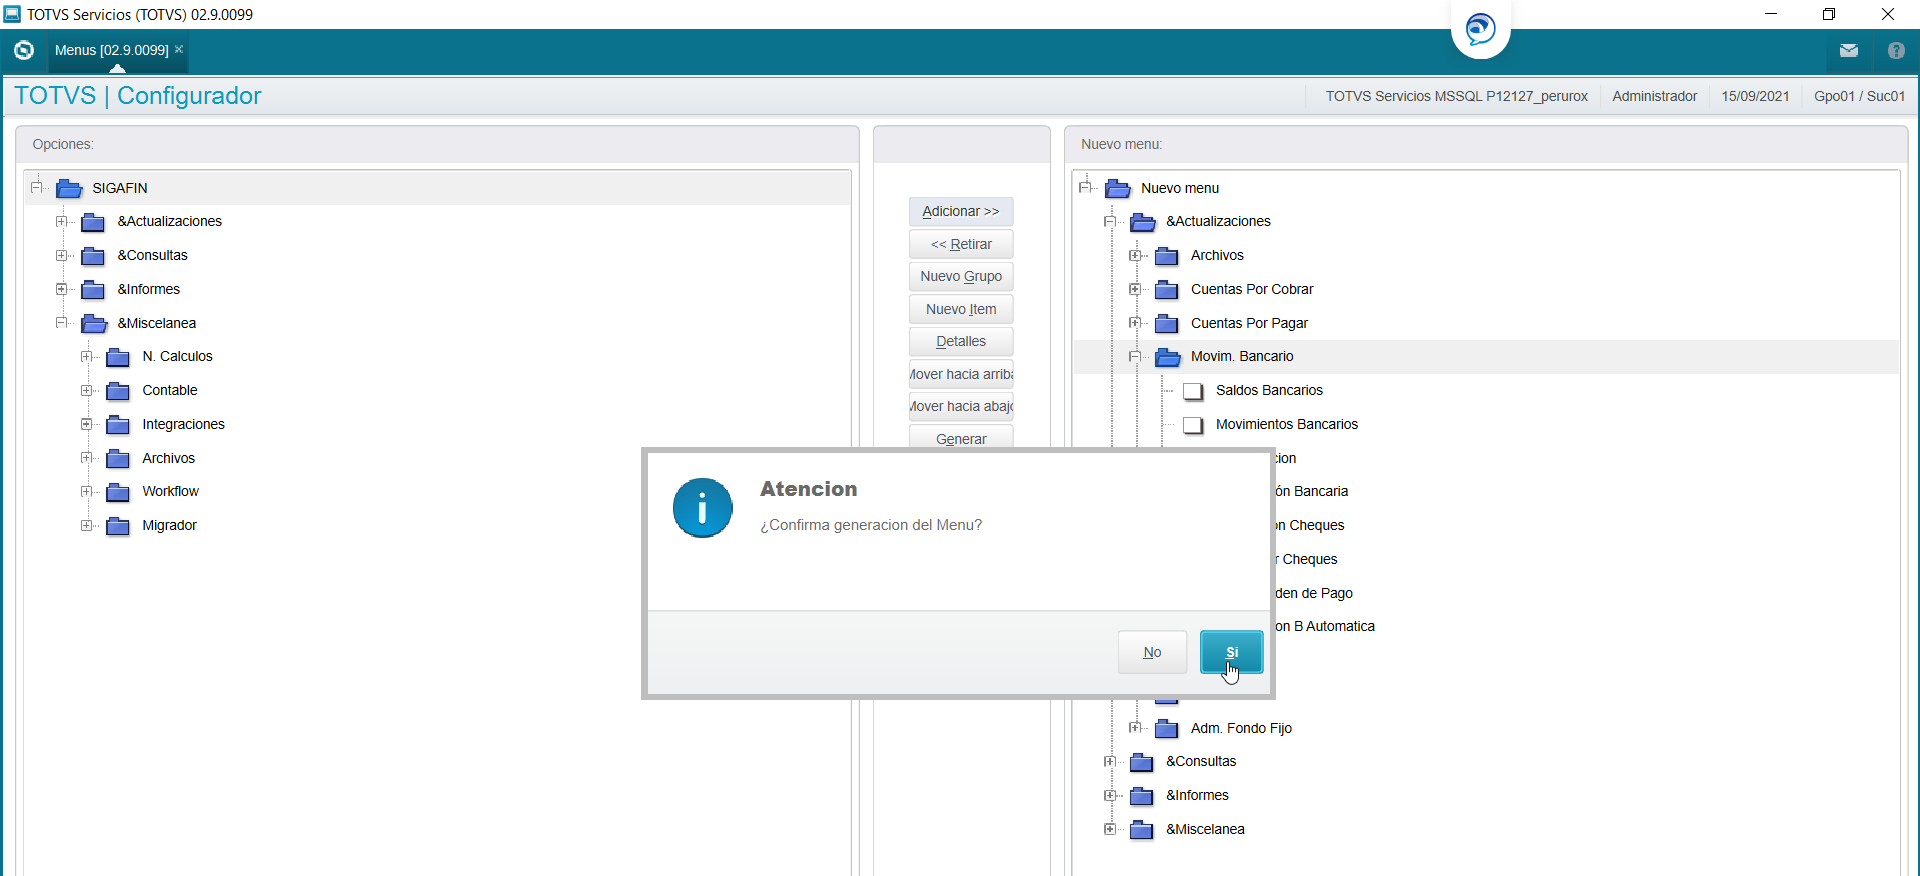Image resolution: width=1920 pixels, height=876 pixels.
Task: Click the SIGAFIN folder icon
Action: click(x=69, y=188)
